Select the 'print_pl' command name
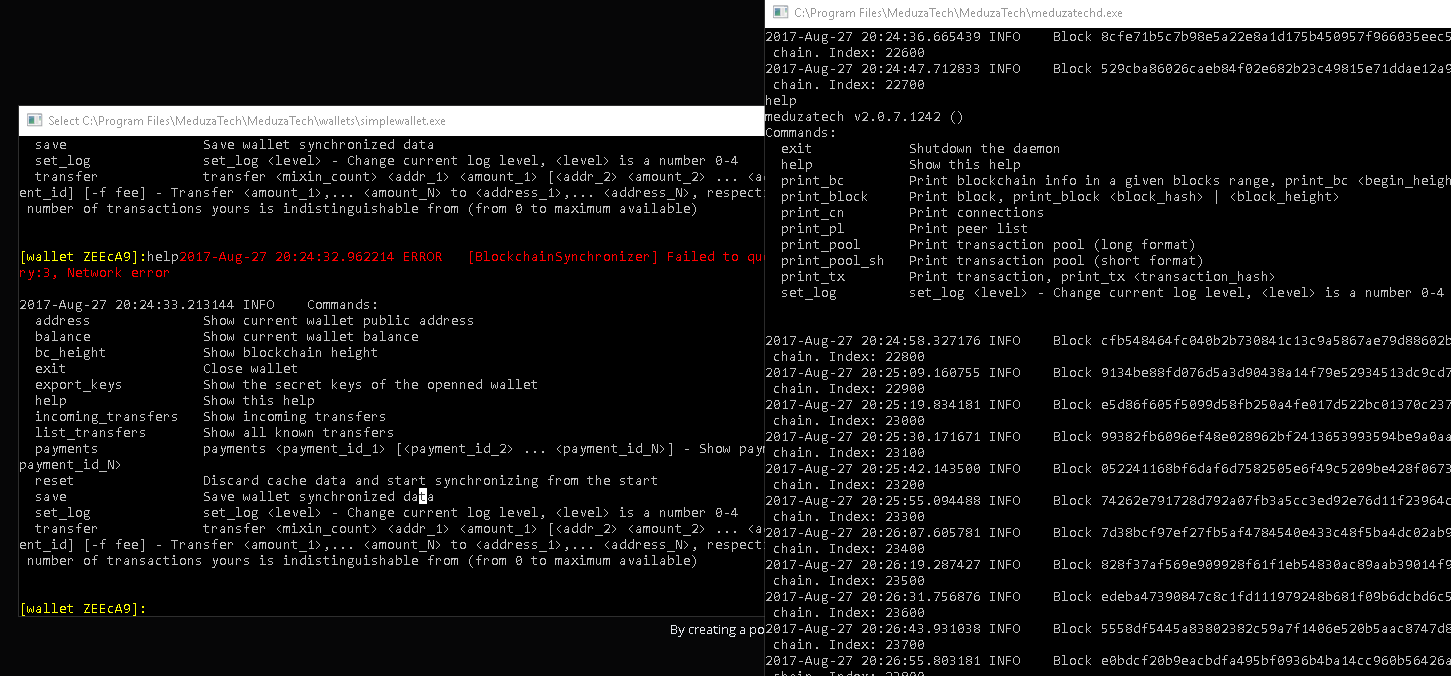Image resolution: width=1451 pixels, height=676 pixels. 813,229
